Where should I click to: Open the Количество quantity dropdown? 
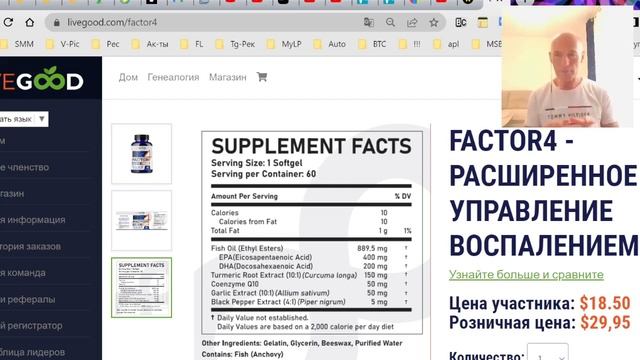(x=547, y=354)
